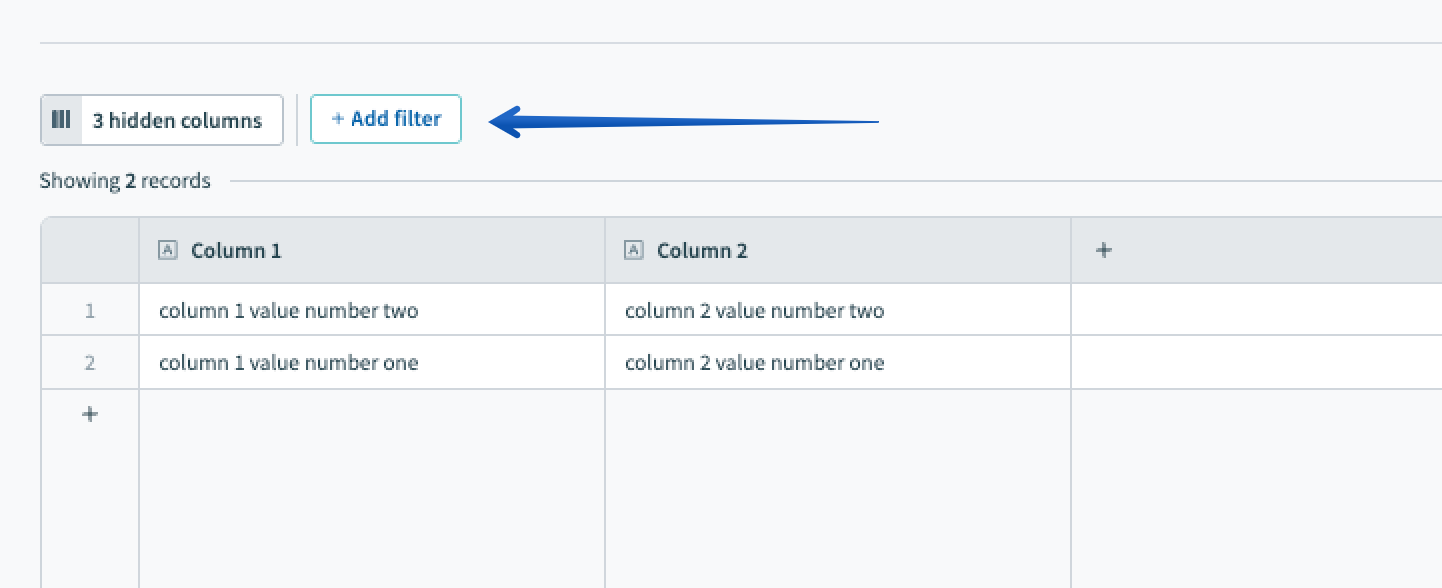Click cell 'column 1 value number one'
Image resolution: width=1442 pixels, height=588 pixels.
click(x=289, y=362)
